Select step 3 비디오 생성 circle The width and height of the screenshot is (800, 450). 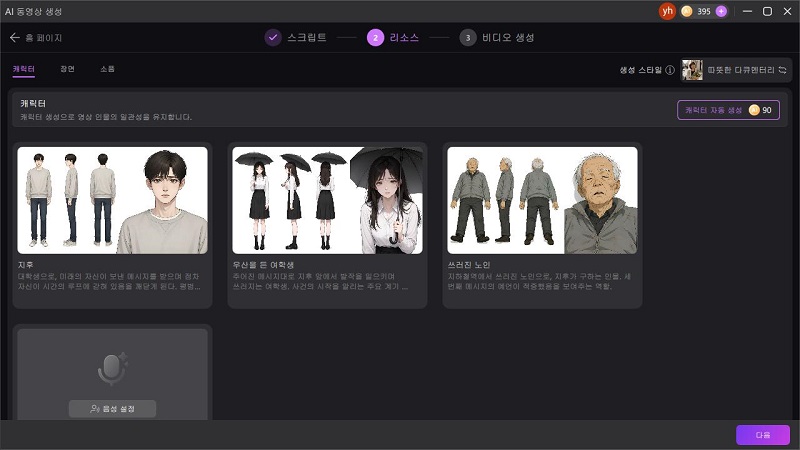(468, 37)
